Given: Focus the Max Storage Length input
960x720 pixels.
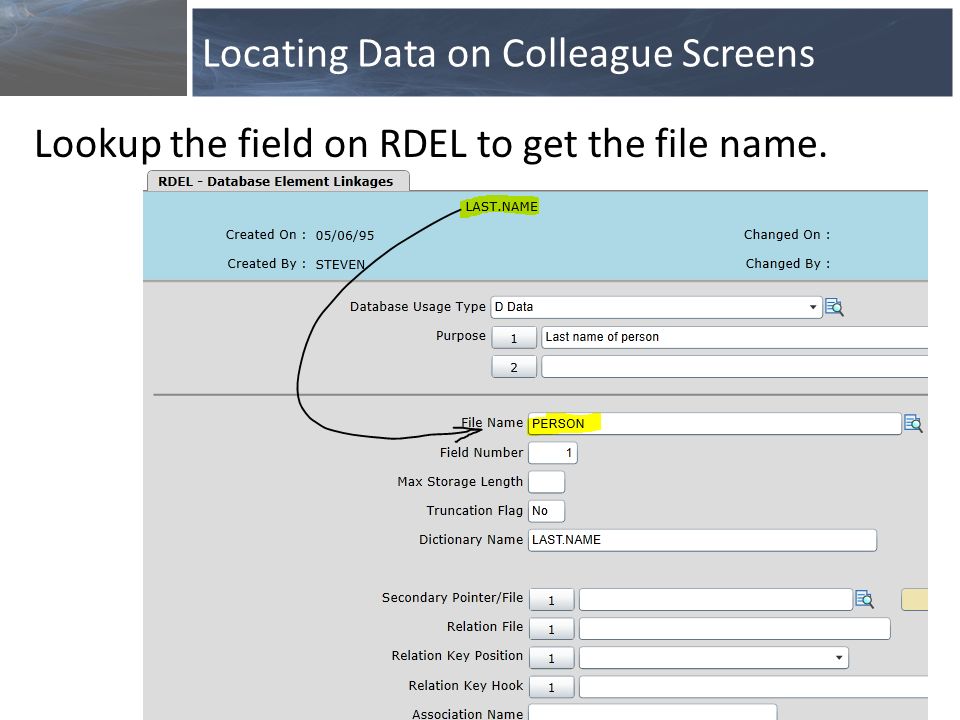Looking at the screenshot, I should 546,482.
